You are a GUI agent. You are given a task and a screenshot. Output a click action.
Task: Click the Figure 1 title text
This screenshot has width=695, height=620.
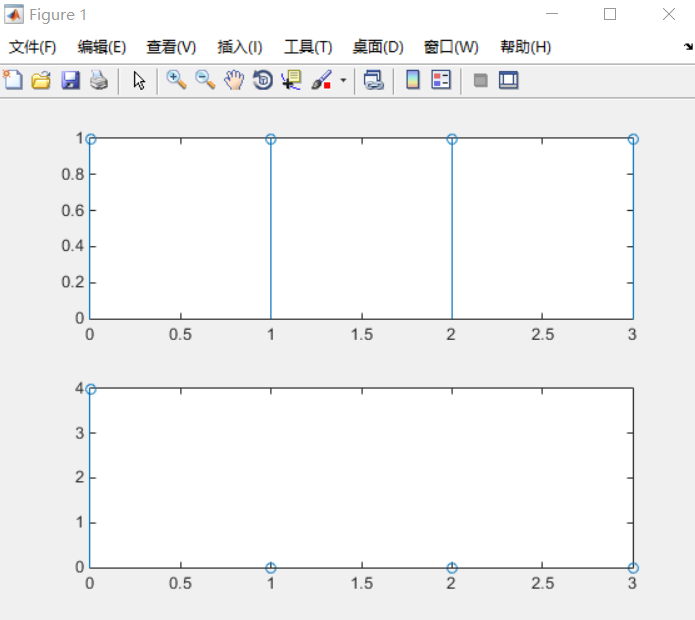(58, 15)
